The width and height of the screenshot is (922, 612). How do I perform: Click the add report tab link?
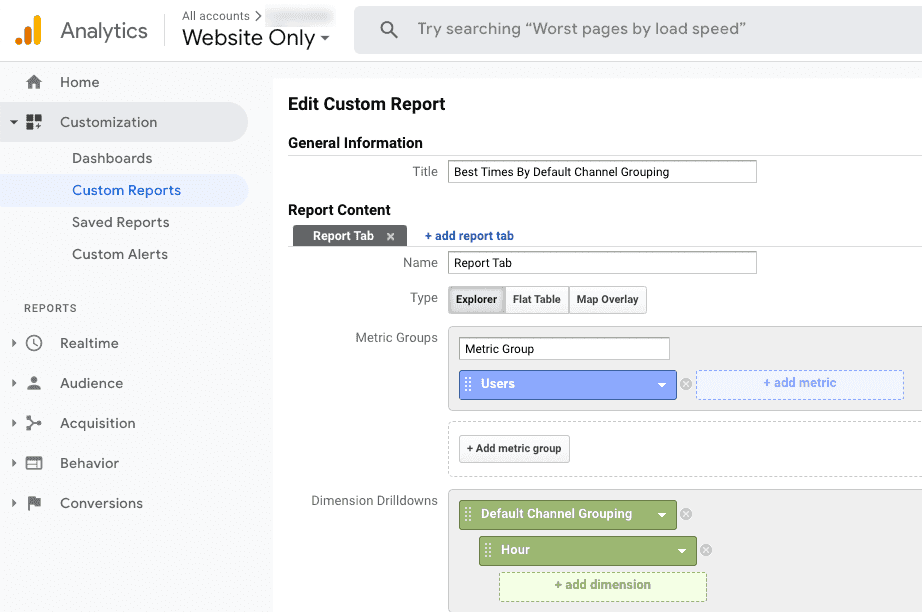469,236
